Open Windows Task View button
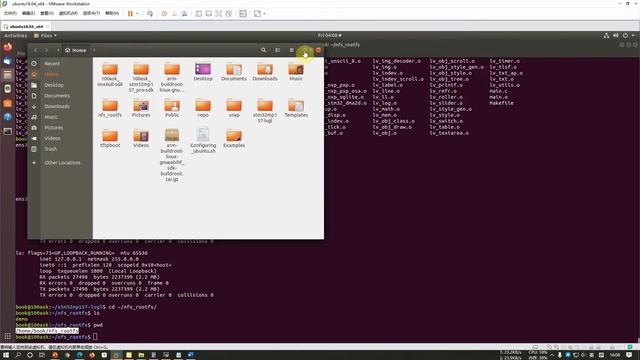 tap(42, 355)
